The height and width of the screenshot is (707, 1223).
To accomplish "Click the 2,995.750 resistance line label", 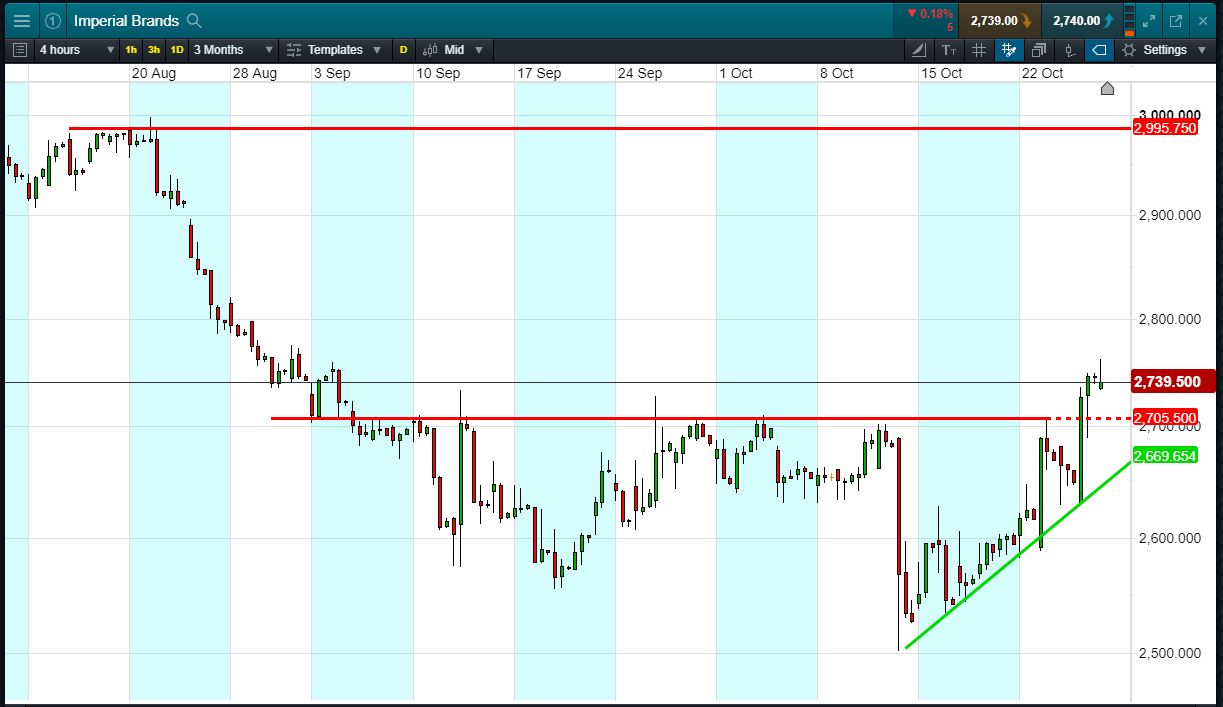I will [x=1165, y=128].
